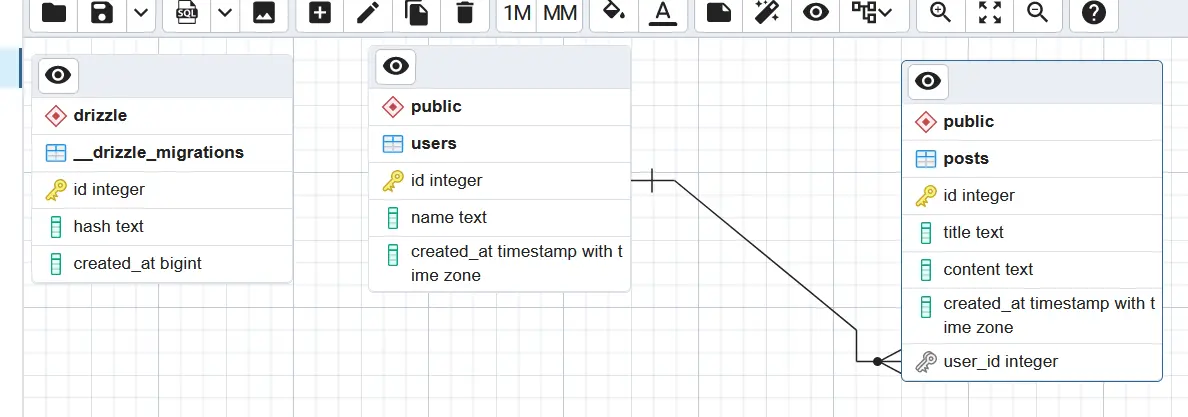The image size is (1188, 417).
Task: Add a many-to-many MM link
Action: pos(560,13)
